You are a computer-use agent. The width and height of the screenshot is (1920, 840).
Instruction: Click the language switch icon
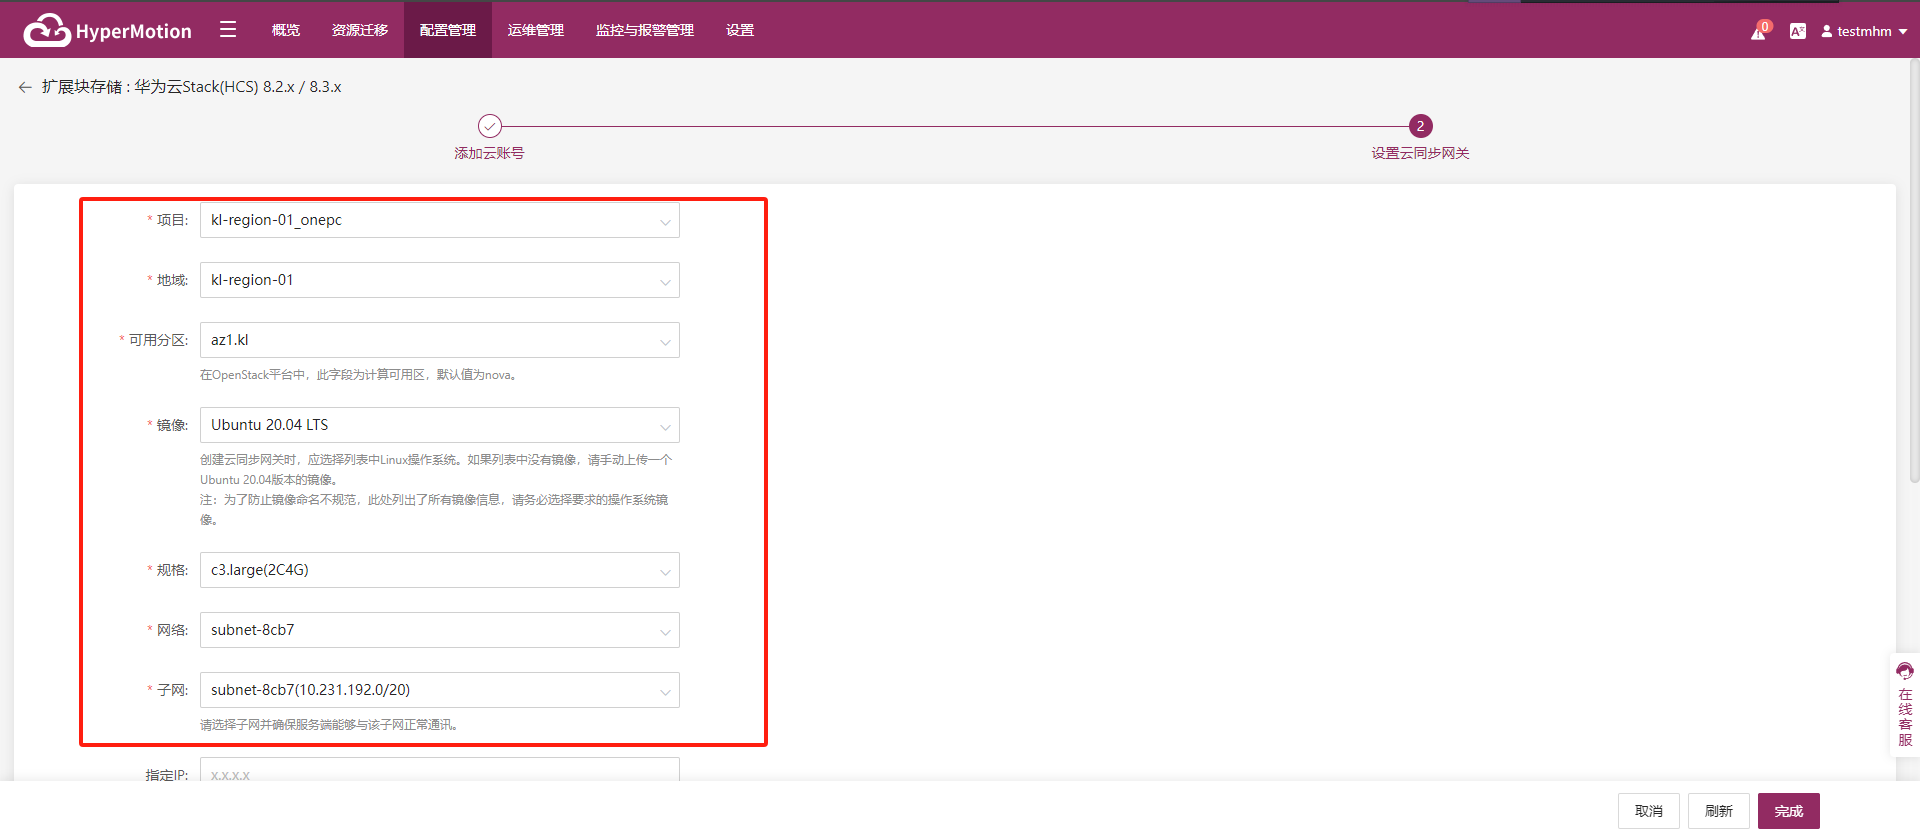(1798, 31)
